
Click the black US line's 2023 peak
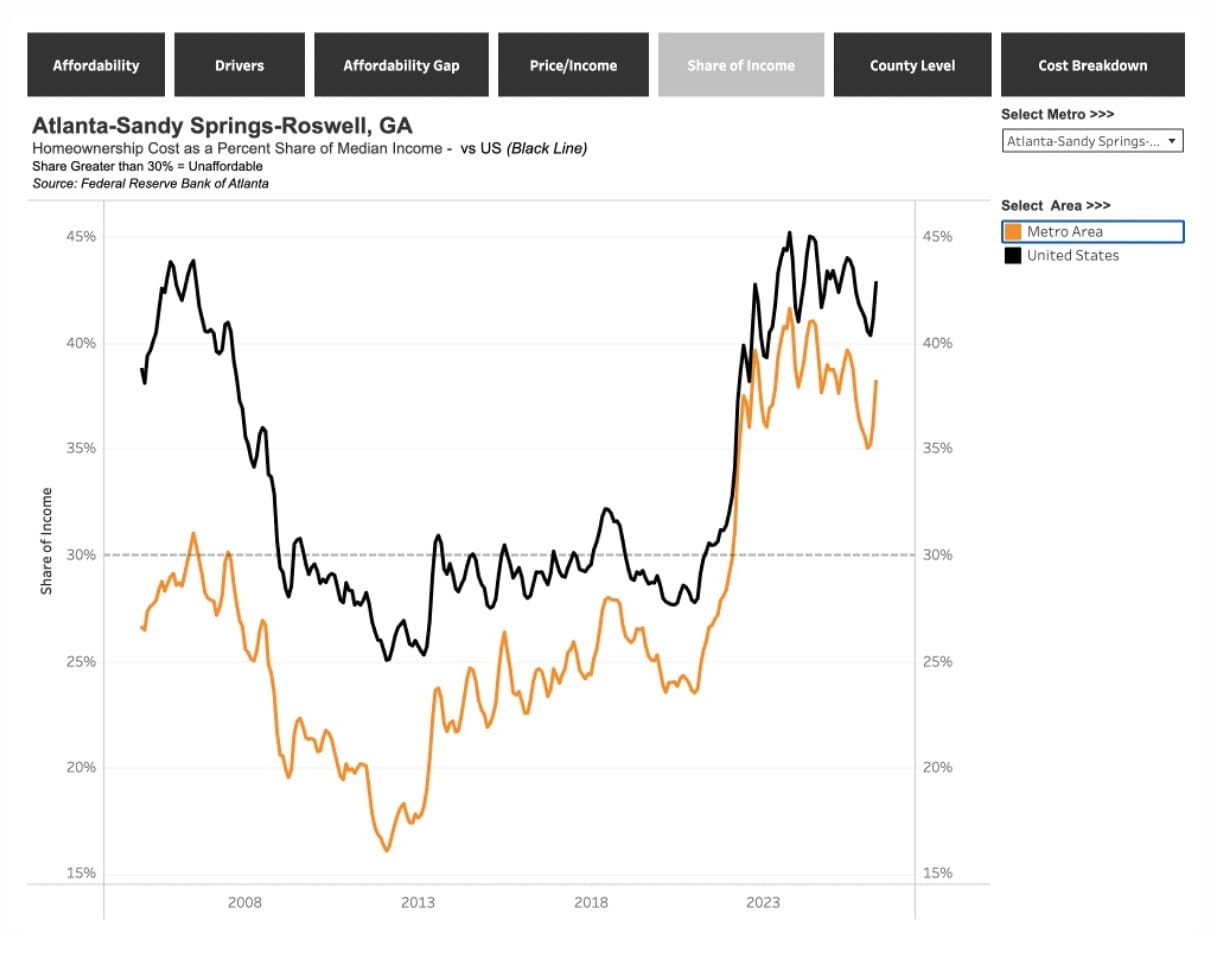pyautogui.click(x=789, y=233)
